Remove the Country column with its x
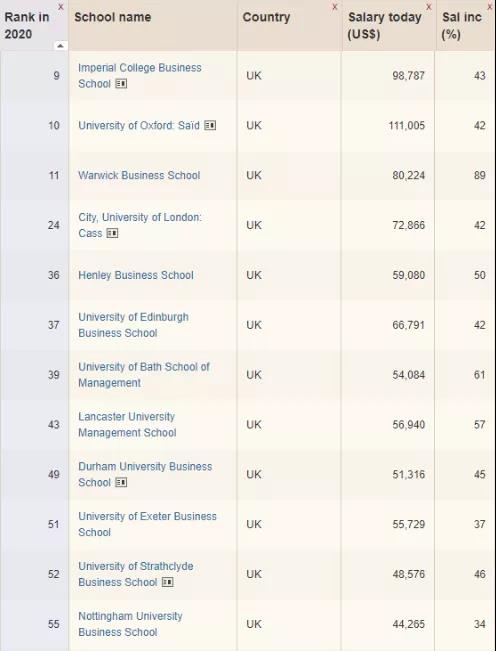Image resolution: width=496 pixels, height=651 pixels. click(335, 7)
